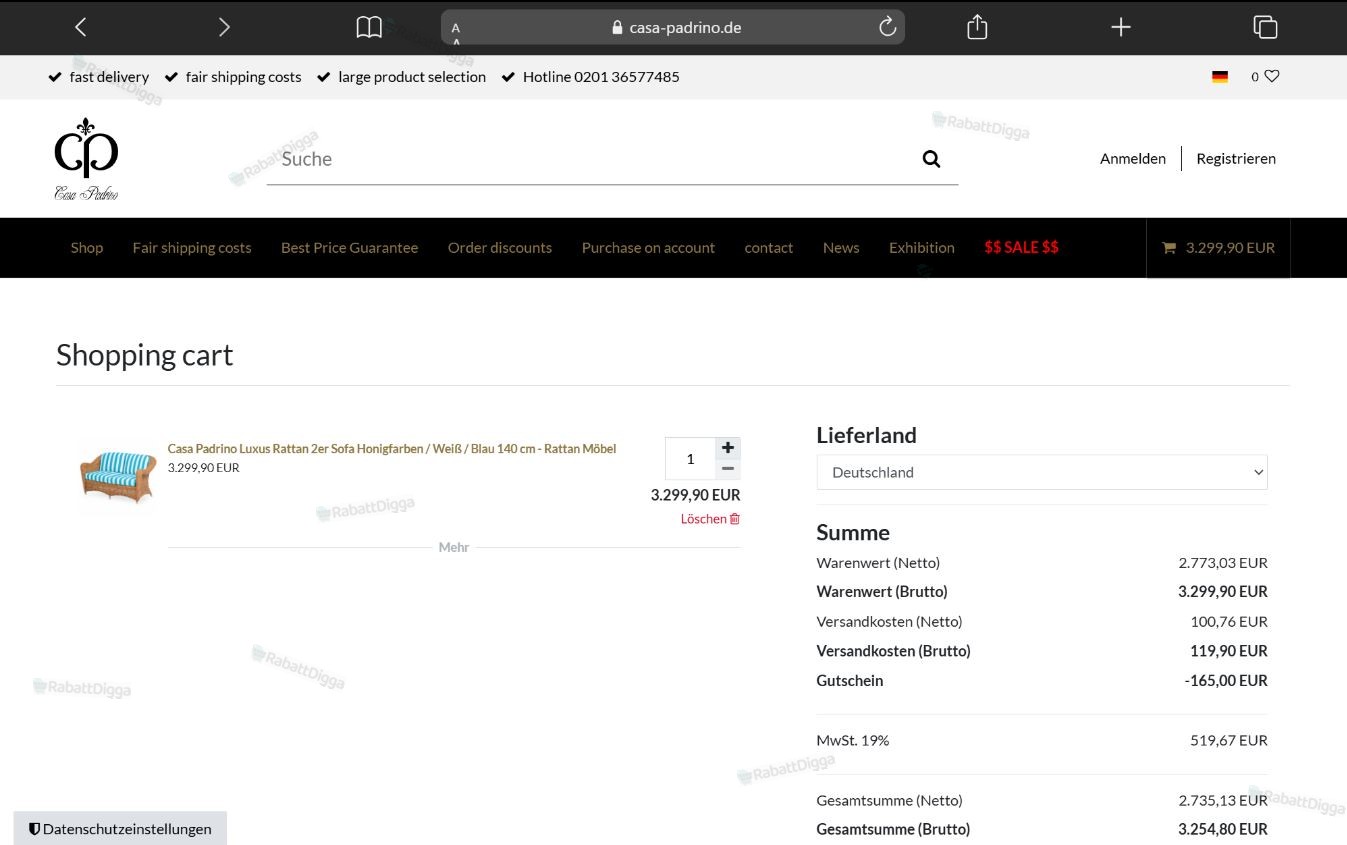Click Löschen to remove the sofa

pos(710,519)
